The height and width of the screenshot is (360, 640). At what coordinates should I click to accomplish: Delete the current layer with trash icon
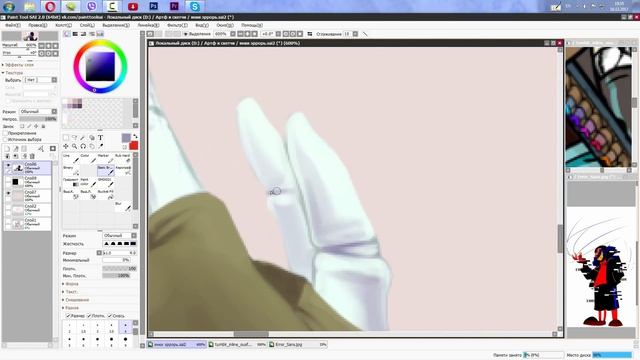(x=32, y=156)
